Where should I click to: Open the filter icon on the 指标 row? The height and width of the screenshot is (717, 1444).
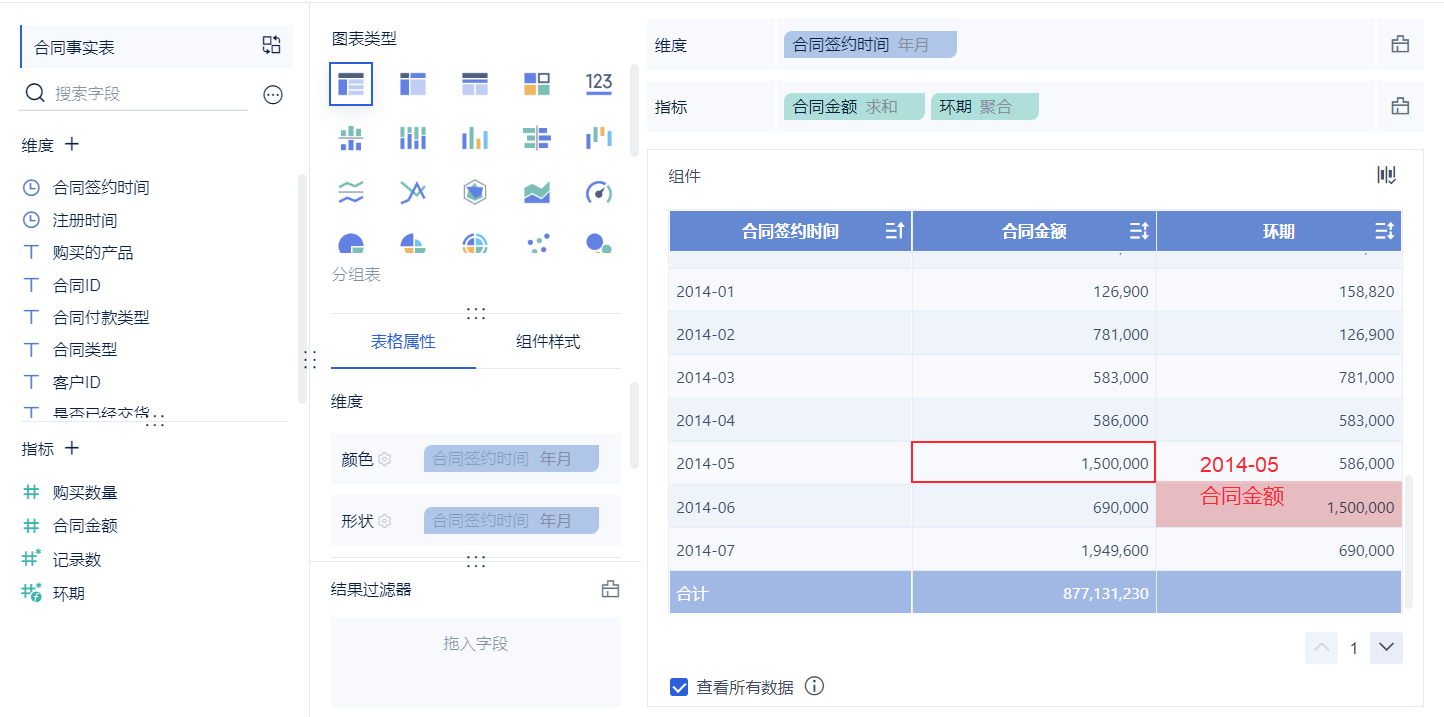[x=1400, y=106]
